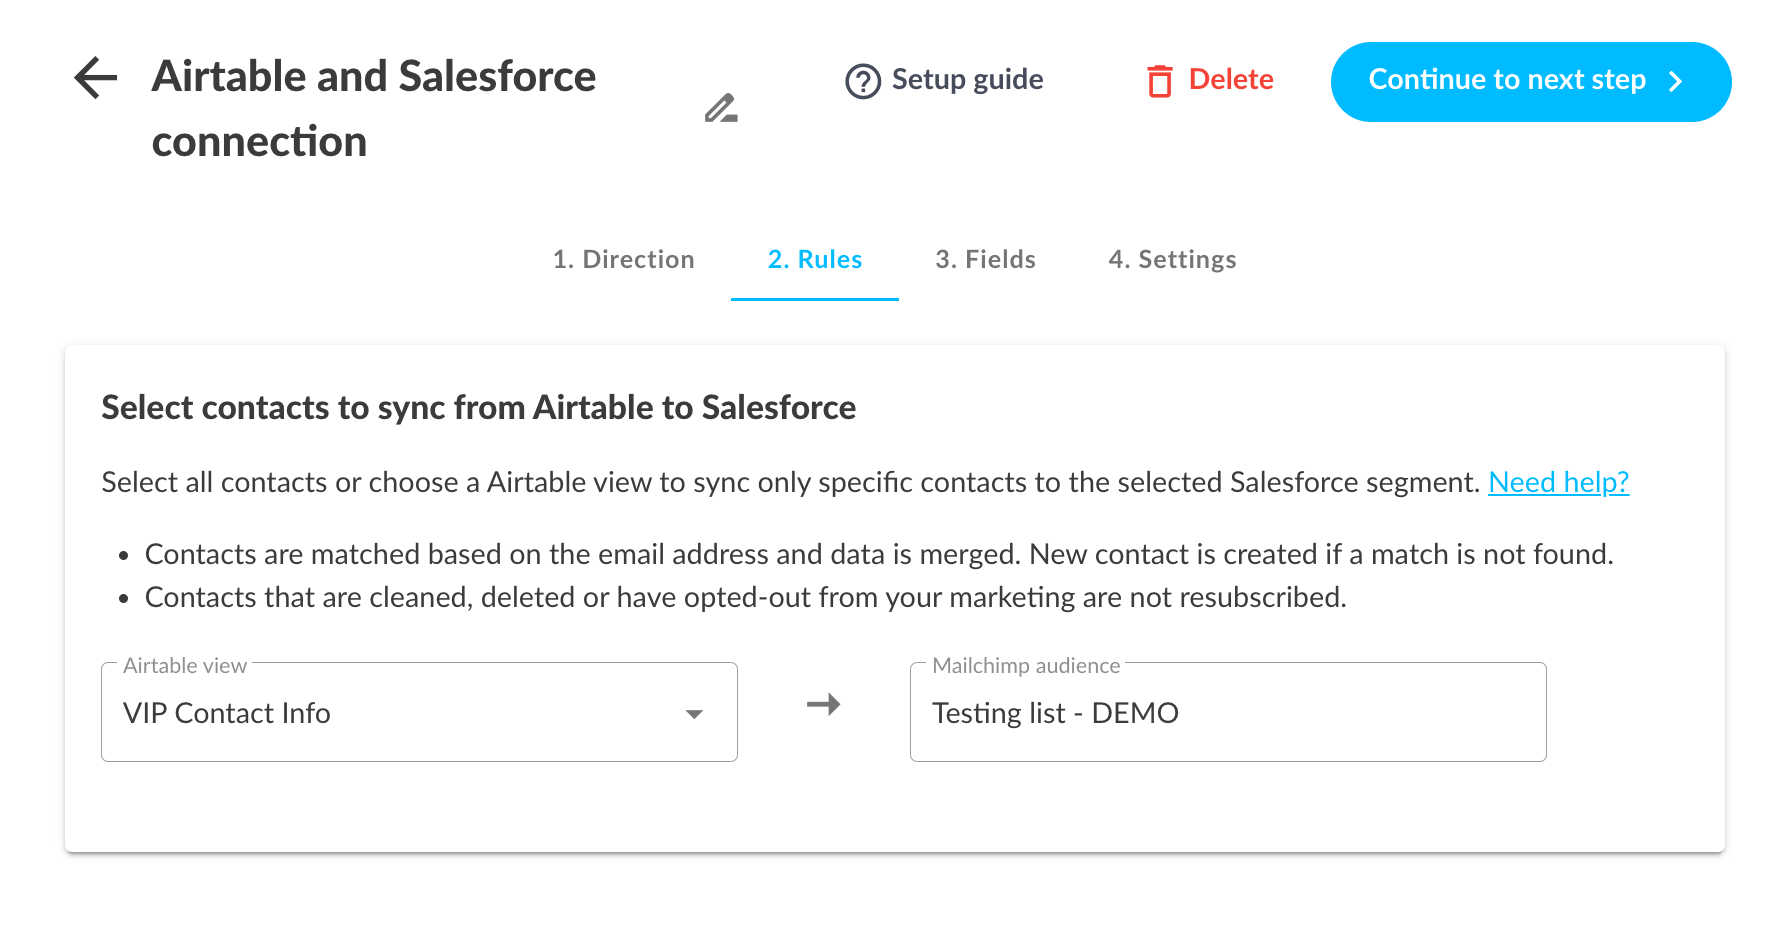
Task: Click the Testing list - DEMO audience field
Action: (x=1227, y=713)
